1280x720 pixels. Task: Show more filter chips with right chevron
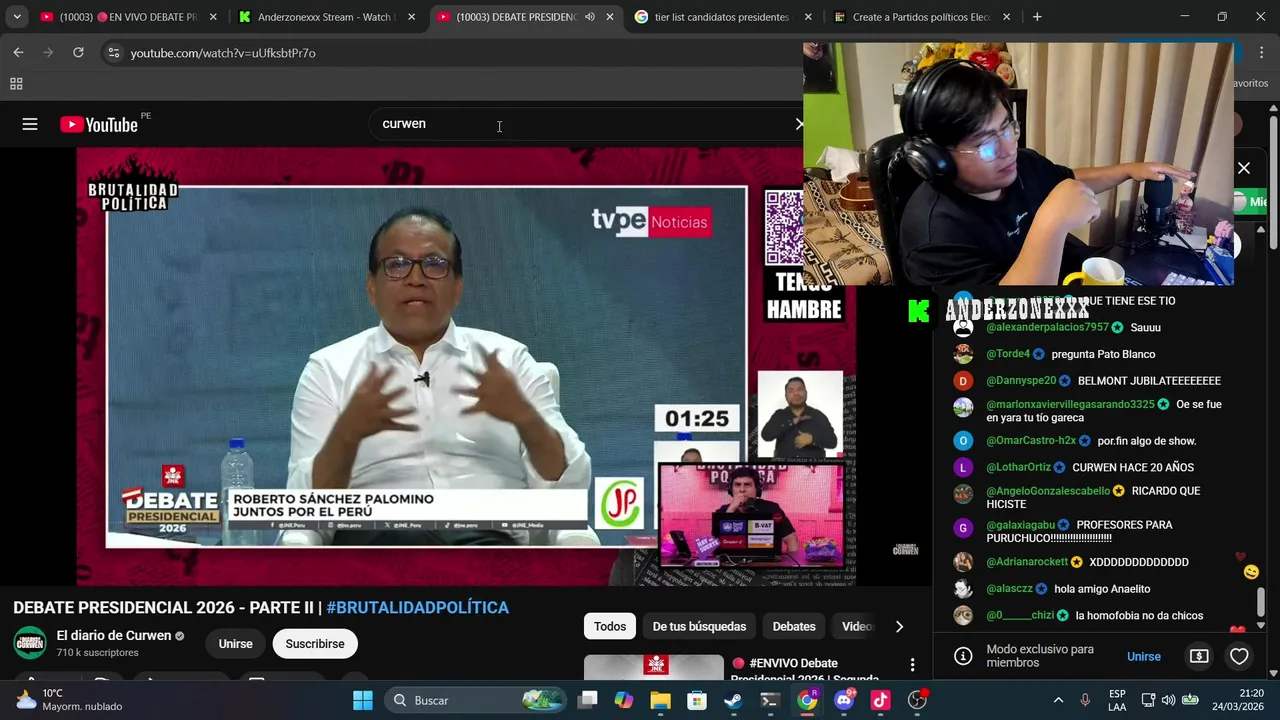pyautogui.click(x=899, y=626)
